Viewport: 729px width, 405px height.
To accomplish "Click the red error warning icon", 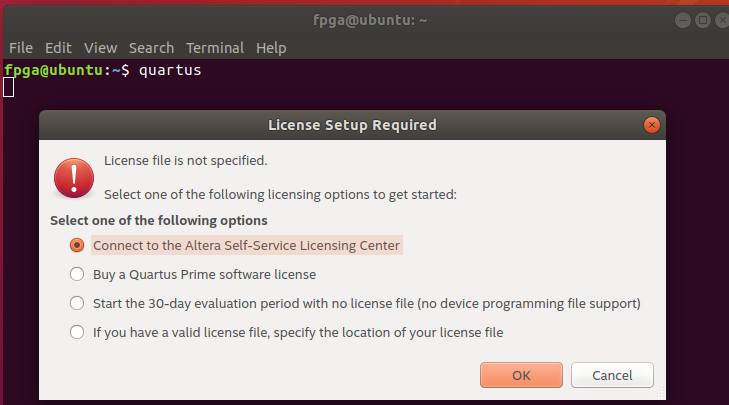I will click(73, 178).
